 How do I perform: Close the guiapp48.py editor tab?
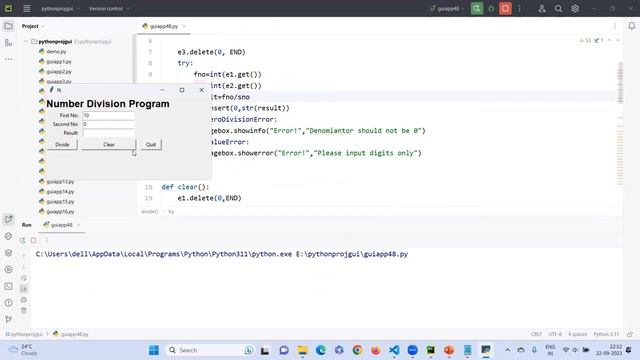[x=184, y=26]
